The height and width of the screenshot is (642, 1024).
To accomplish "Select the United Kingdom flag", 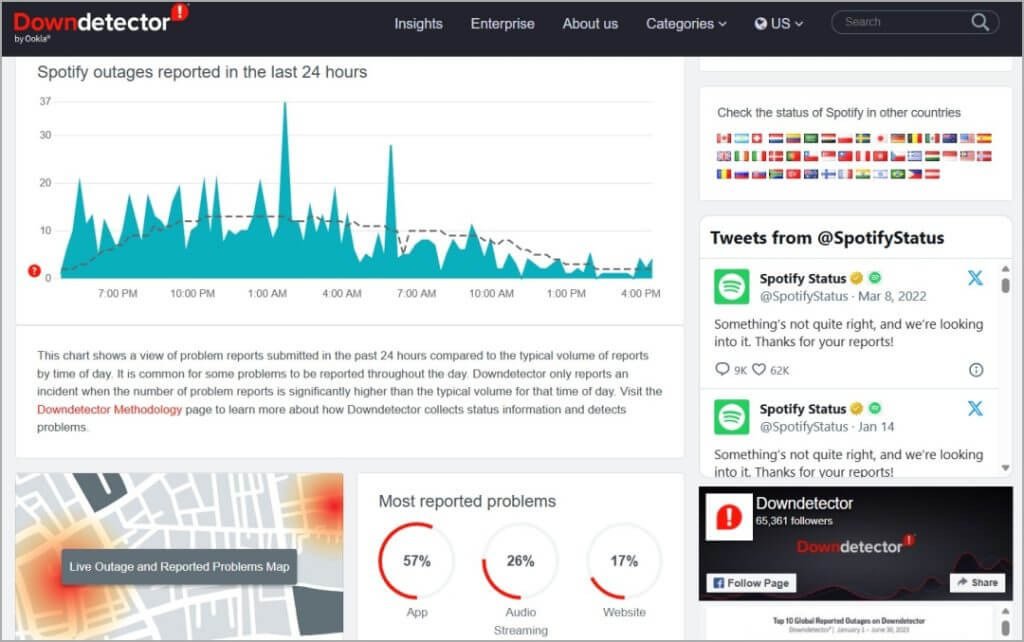I will tap(724, 156).
